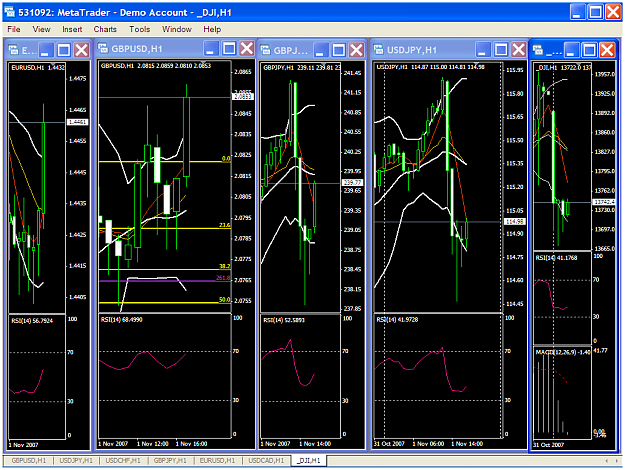The image size is (625, 470).
Task: Close the GBPUSD,H1 chart window
Action: [x=247, y=49]
